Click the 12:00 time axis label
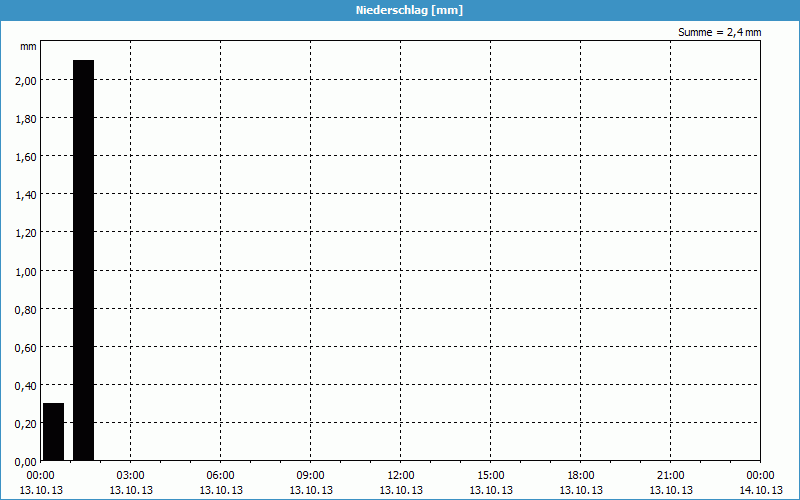The image size is (800, 500). click(401, 476)
